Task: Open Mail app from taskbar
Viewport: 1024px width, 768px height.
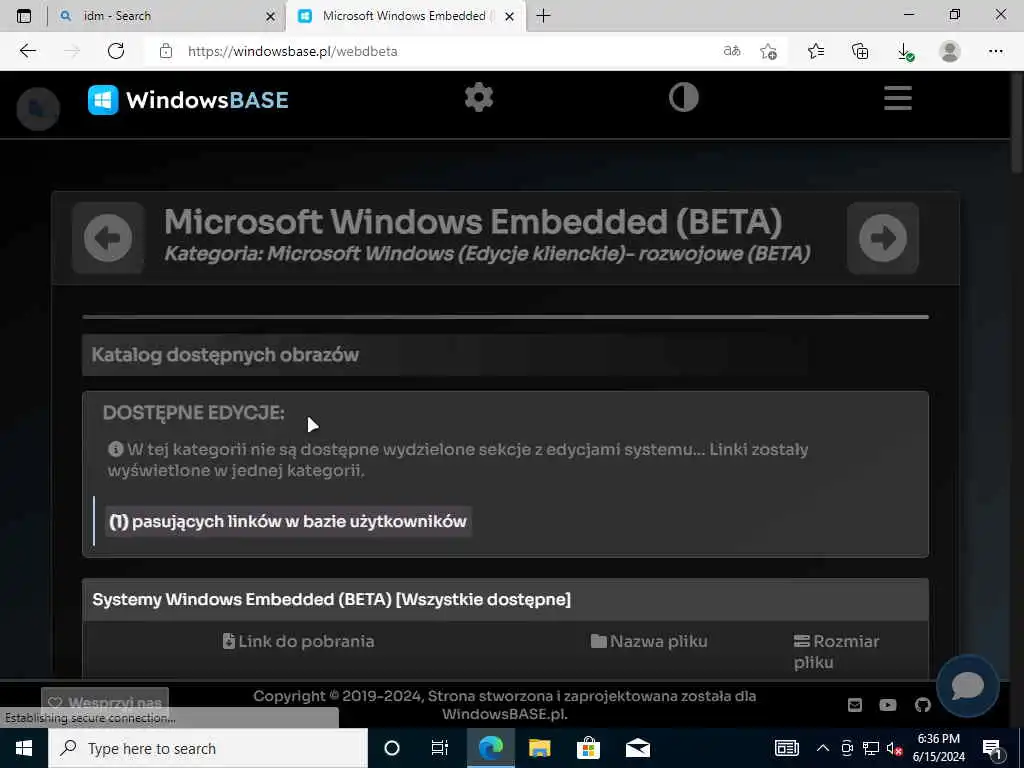Action: 637,748
